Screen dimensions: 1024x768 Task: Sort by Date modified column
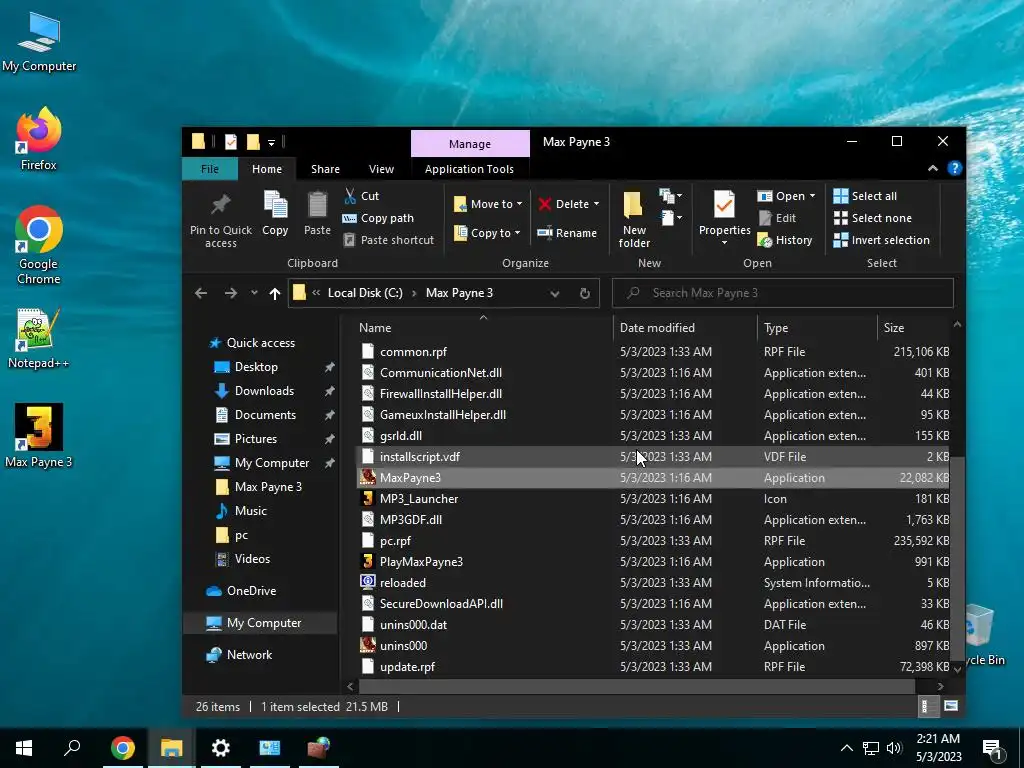pyautogui.click(x=684, y=328)
